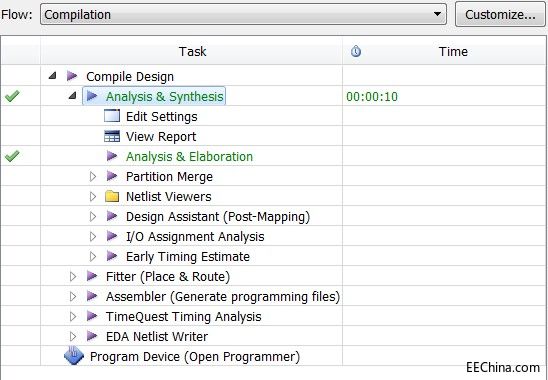Select TimeQuest Timing Analysis text
The width and height of the screenshot is (548, 380).
[x=183, y=317]
